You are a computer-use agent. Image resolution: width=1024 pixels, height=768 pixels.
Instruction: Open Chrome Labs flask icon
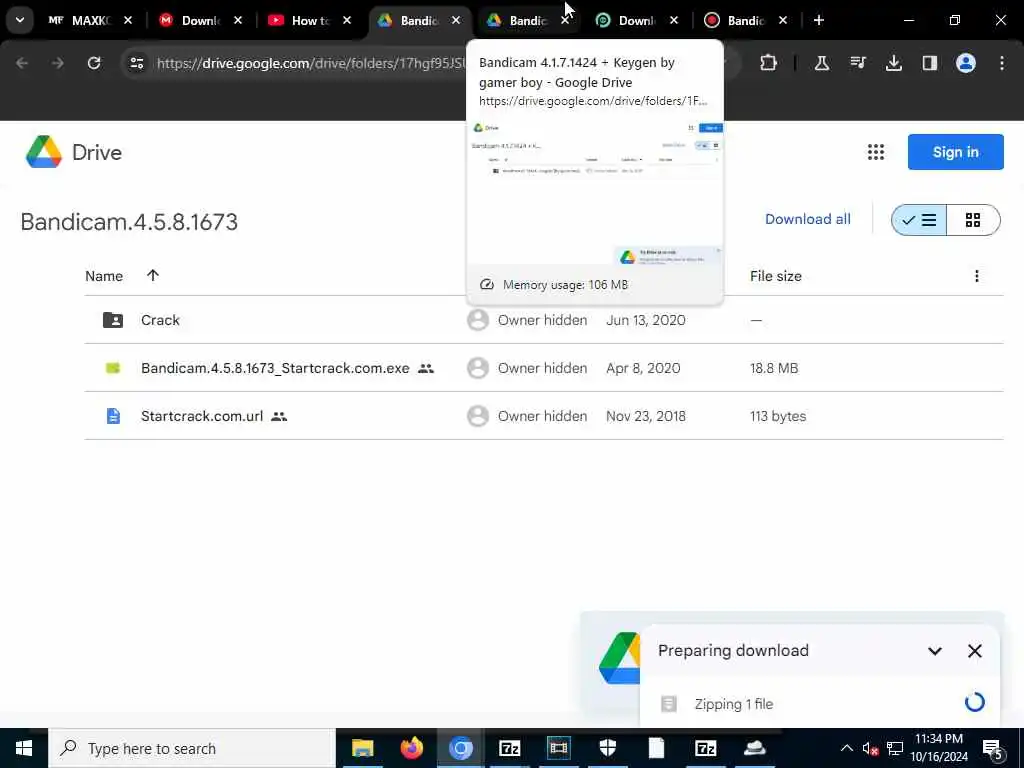[822, 63]
